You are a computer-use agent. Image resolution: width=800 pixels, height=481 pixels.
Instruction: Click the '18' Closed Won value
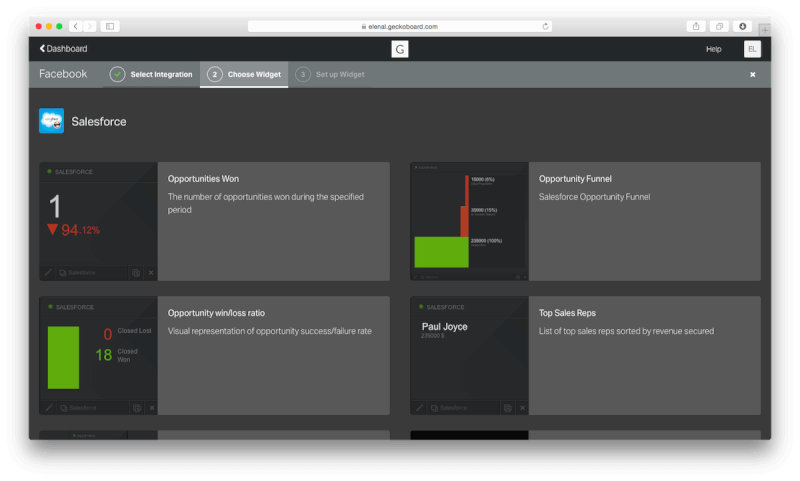pyautogui.click(x=104, y=355)
